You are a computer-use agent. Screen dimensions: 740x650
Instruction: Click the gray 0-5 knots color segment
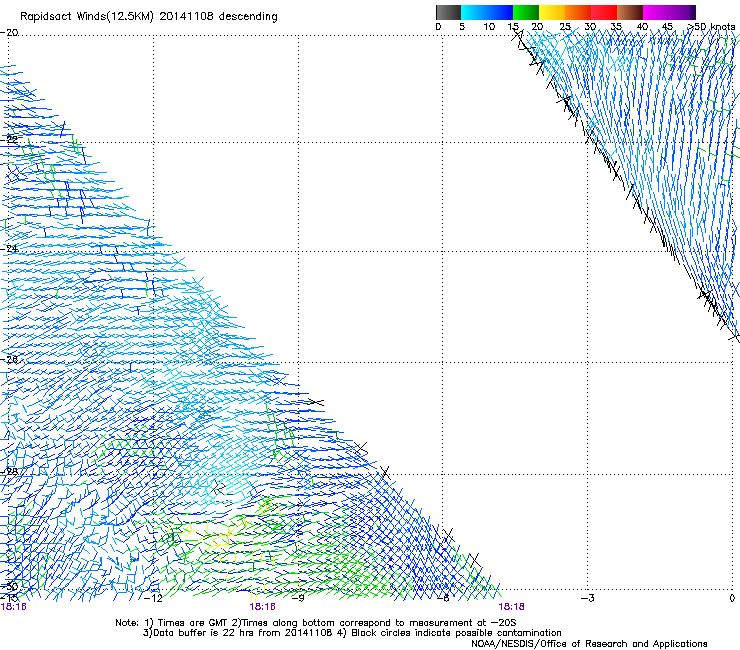coord(448,12)
